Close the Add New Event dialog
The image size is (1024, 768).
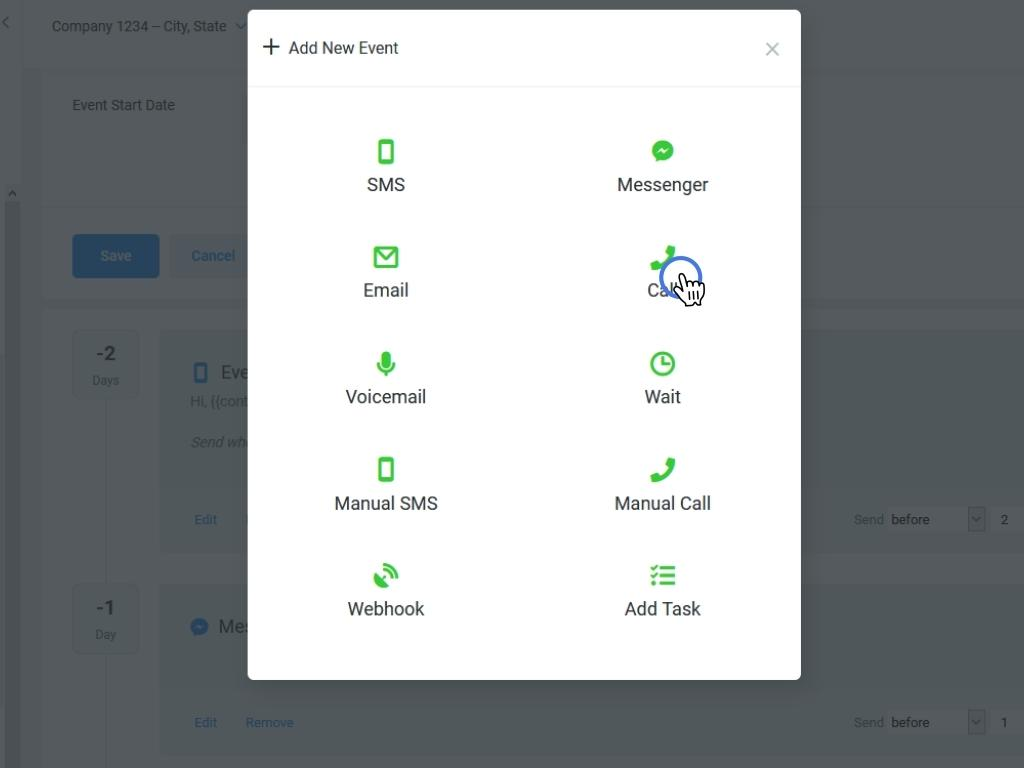(x=772, y=49)
